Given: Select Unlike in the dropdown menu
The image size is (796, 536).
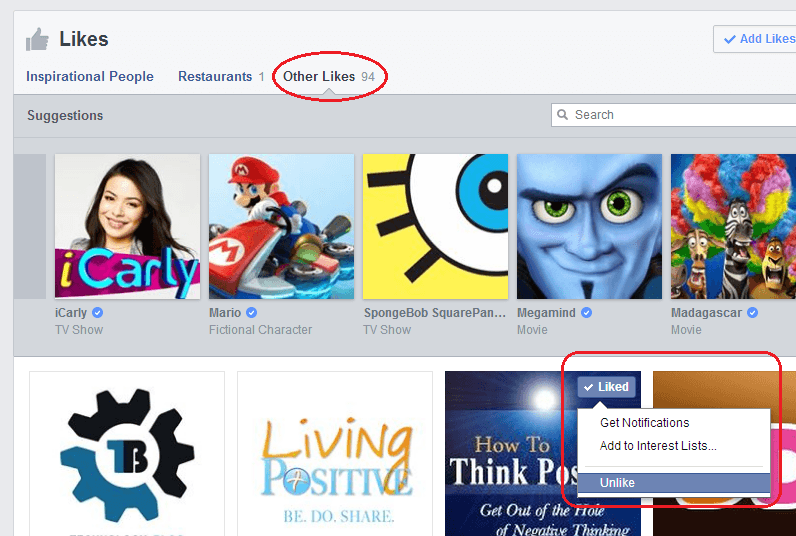Looking at the screenshot, I should pos(674,483).
